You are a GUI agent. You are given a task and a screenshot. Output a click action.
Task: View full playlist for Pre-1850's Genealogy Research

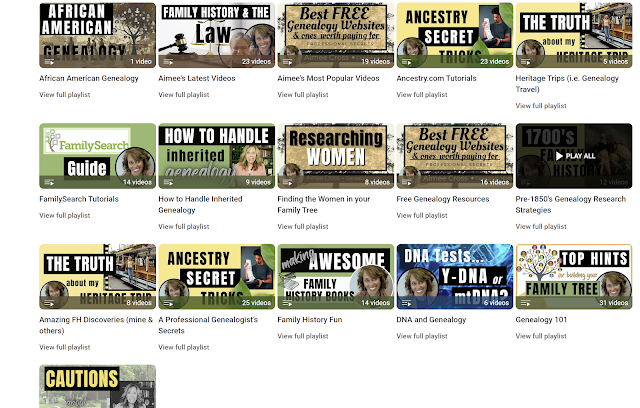click(541, 226)
